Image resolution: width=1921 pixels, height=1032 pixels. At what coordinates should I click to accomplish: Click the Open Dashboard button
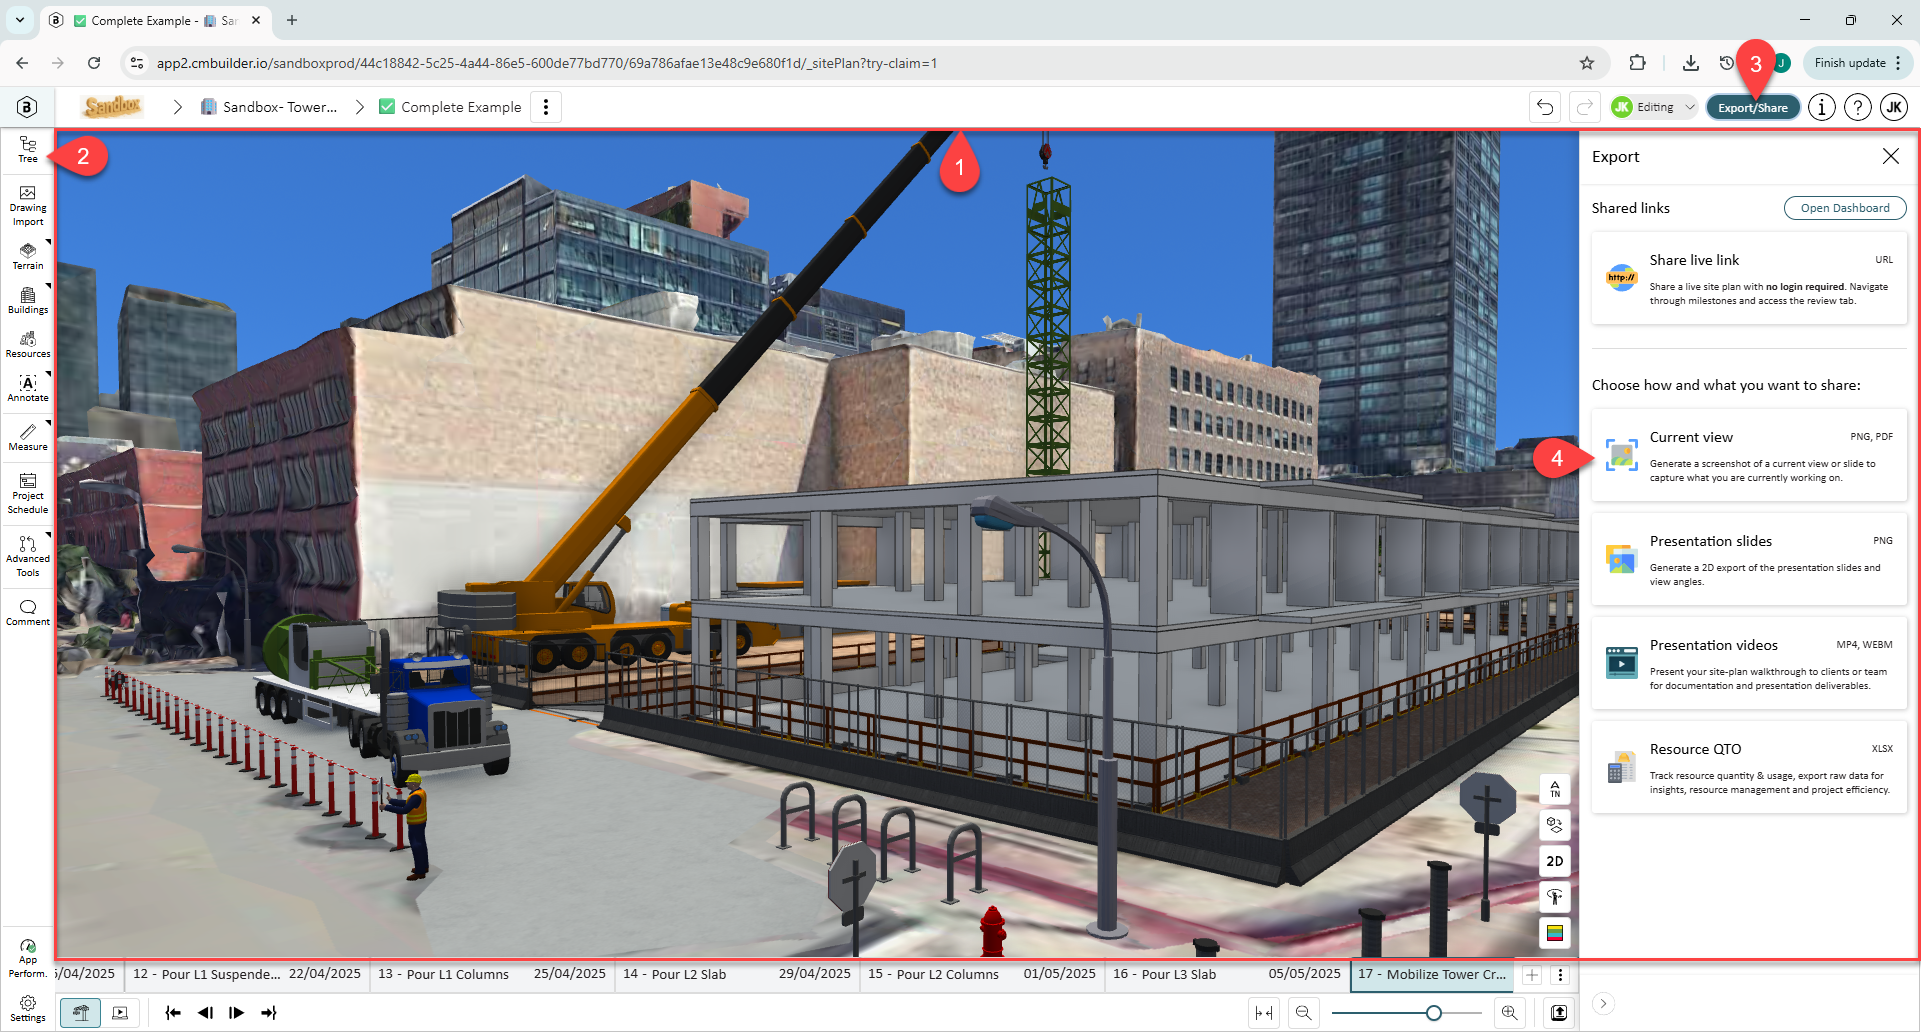[1845, 208]
